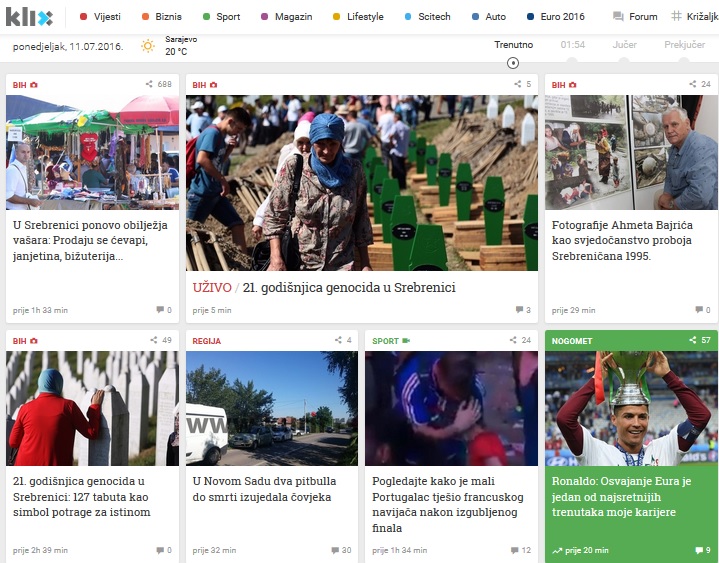Click the Križaljka grid icon

point(676,17)
